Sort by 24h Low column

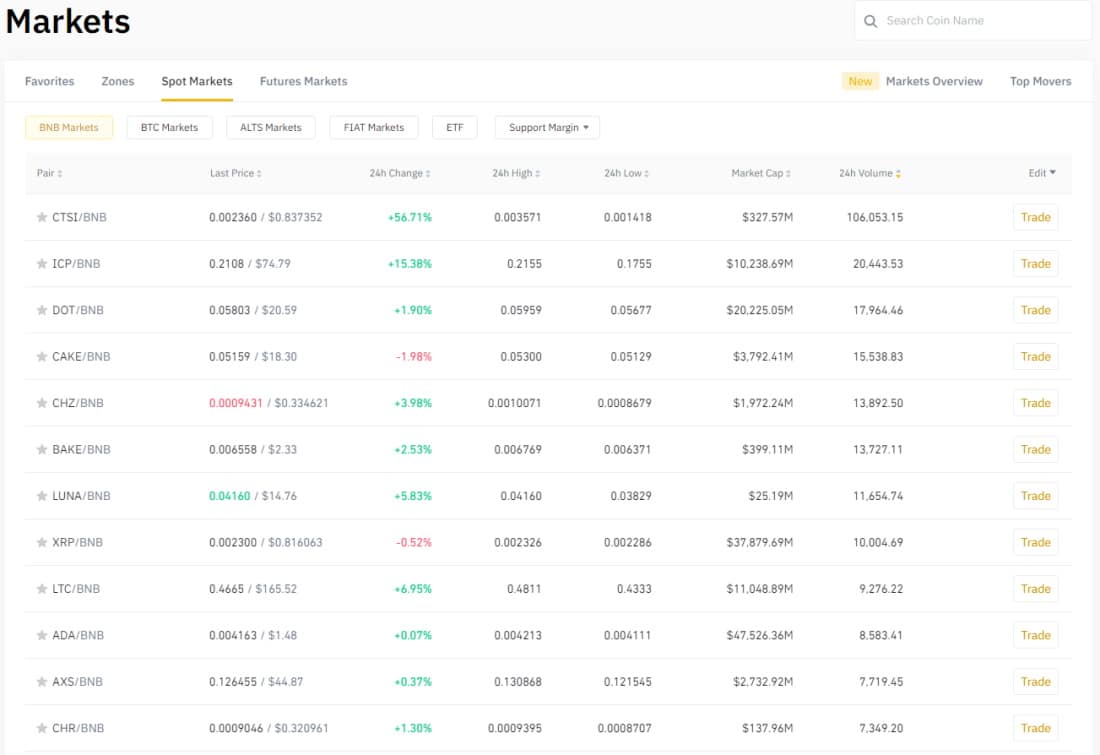pos(626,173)
